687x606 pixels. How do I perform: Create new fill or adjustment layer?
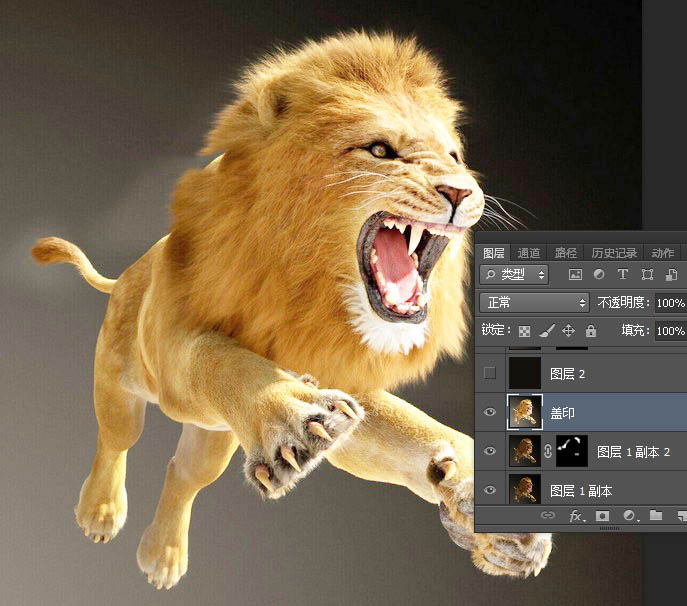(630, 516)
